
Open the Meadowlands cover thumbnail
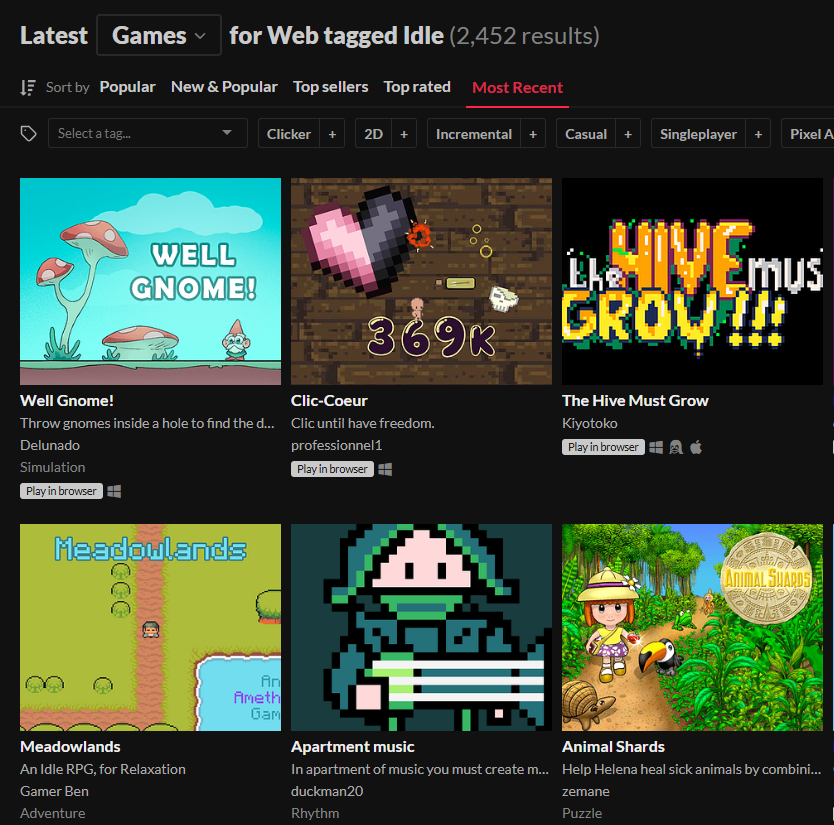click(151, 627)
